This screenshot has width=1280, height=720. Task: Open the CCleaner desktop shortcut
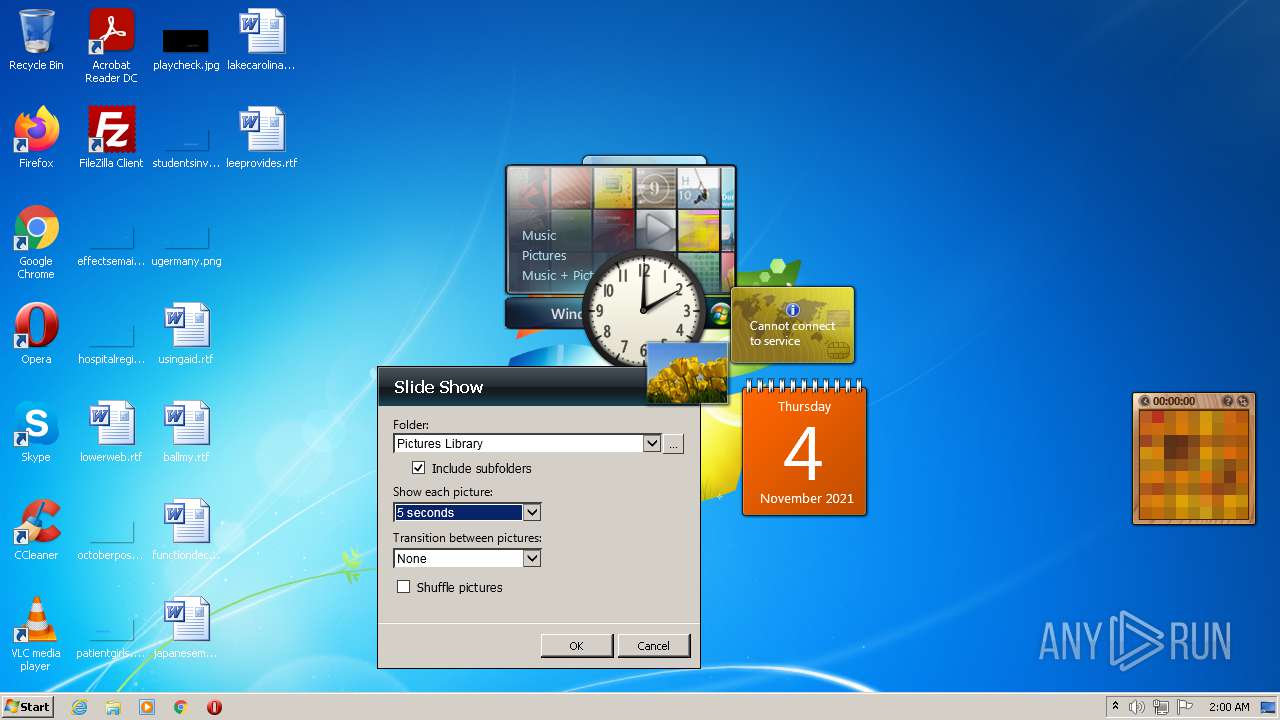[36, 530]
